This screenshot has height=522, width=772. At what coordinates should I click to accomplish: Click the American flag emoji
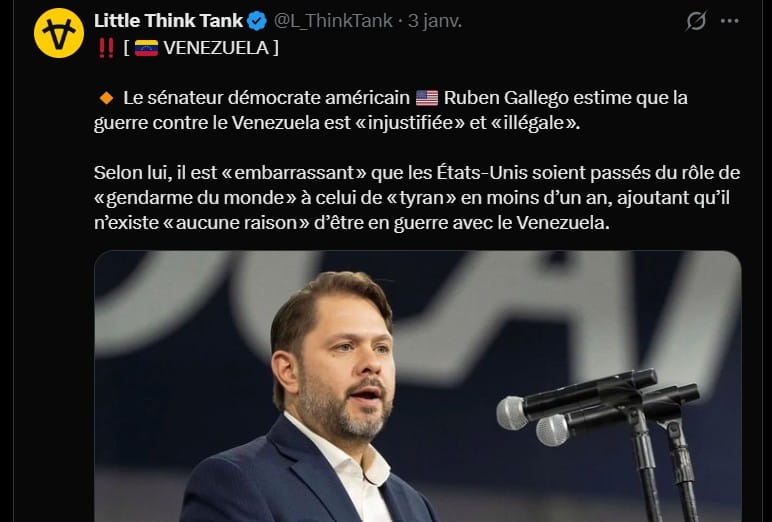click(427, 98)
